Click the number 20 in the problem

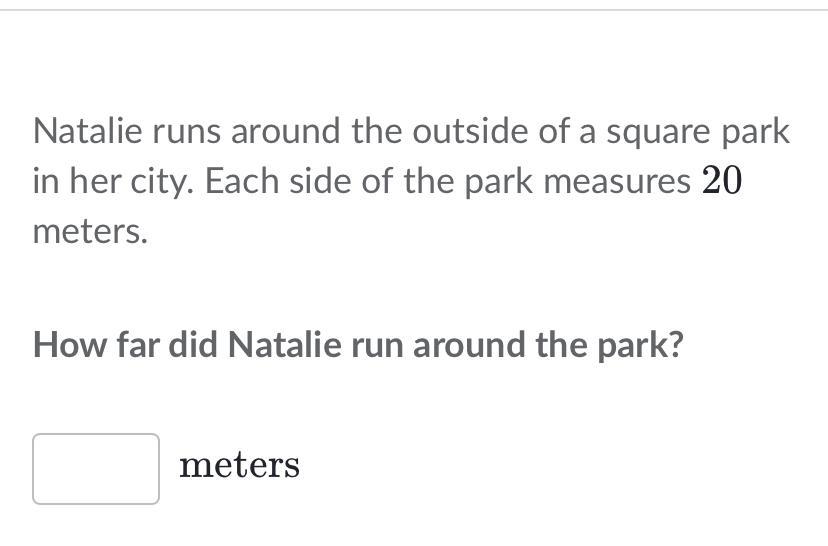[721, 181]
